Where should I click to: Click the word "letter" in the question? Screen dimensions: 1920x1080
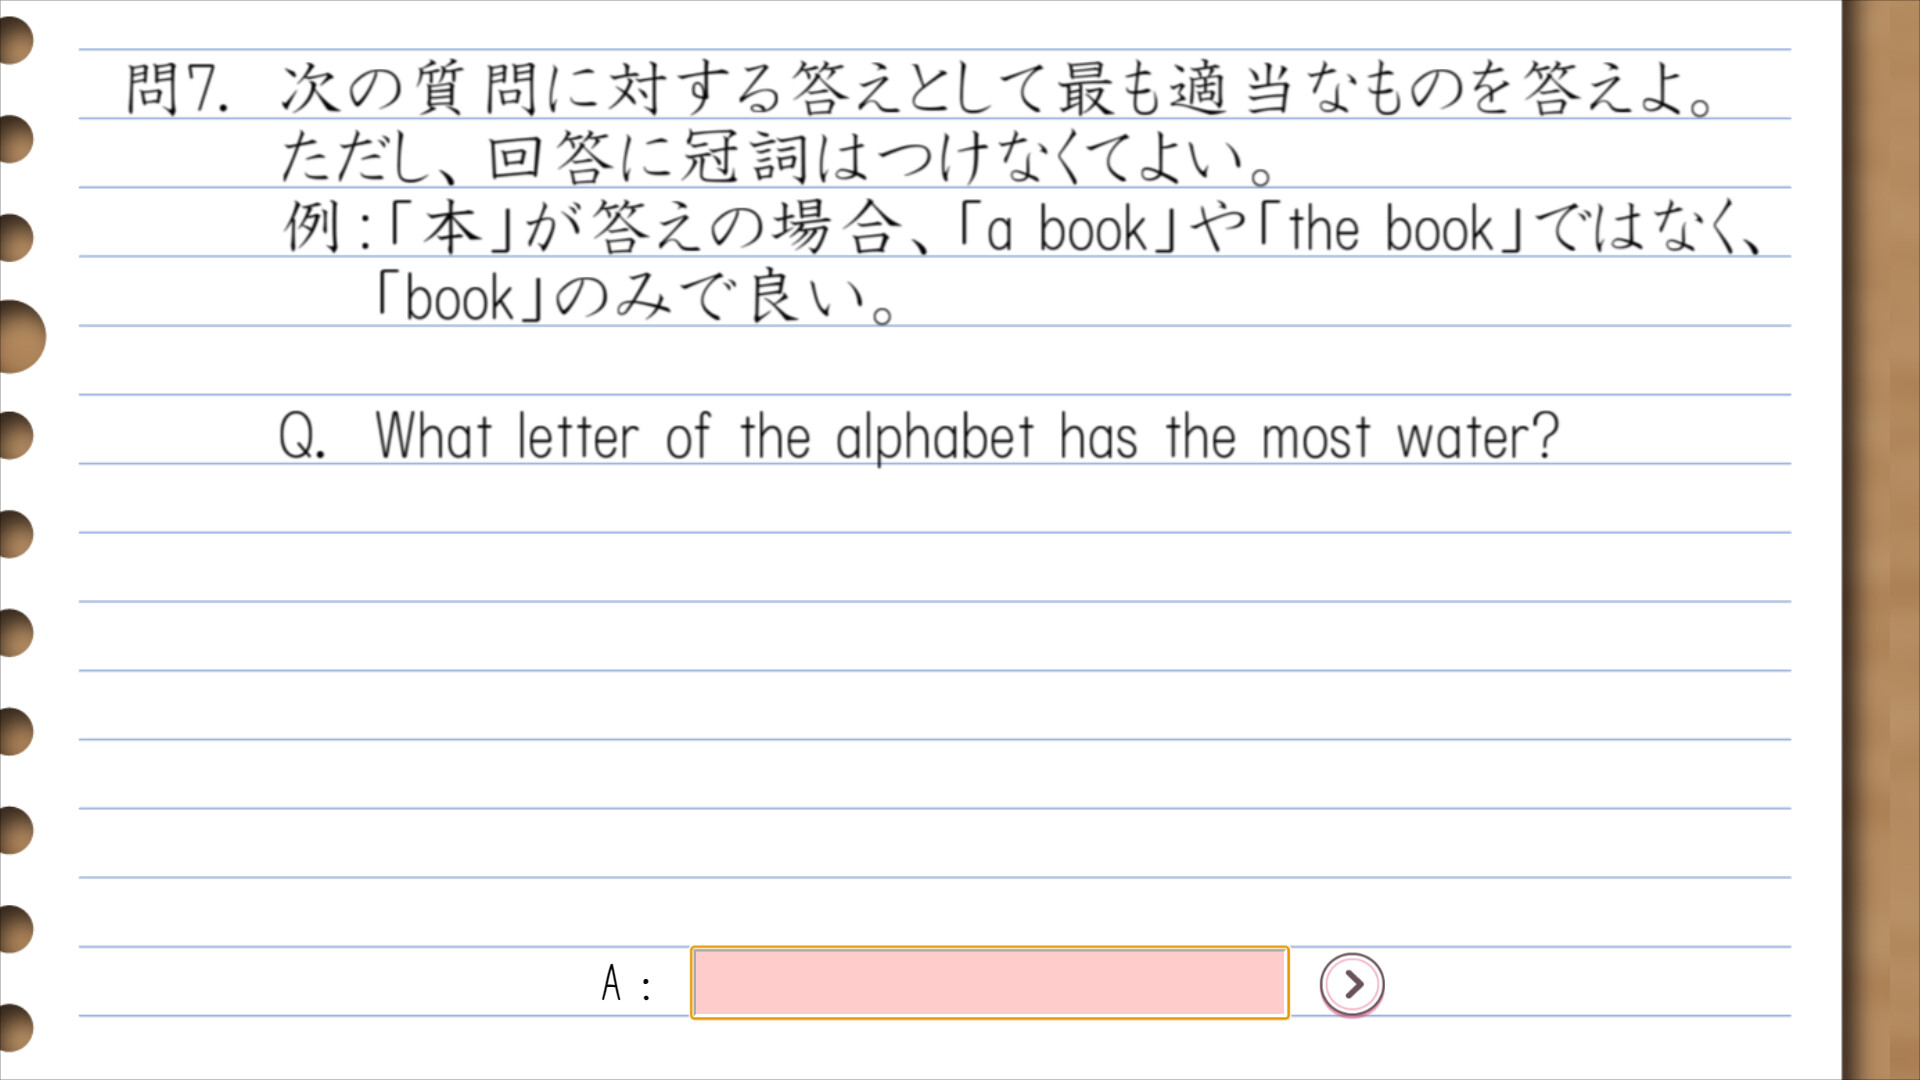pyautogui.click(x=577, y=437)
